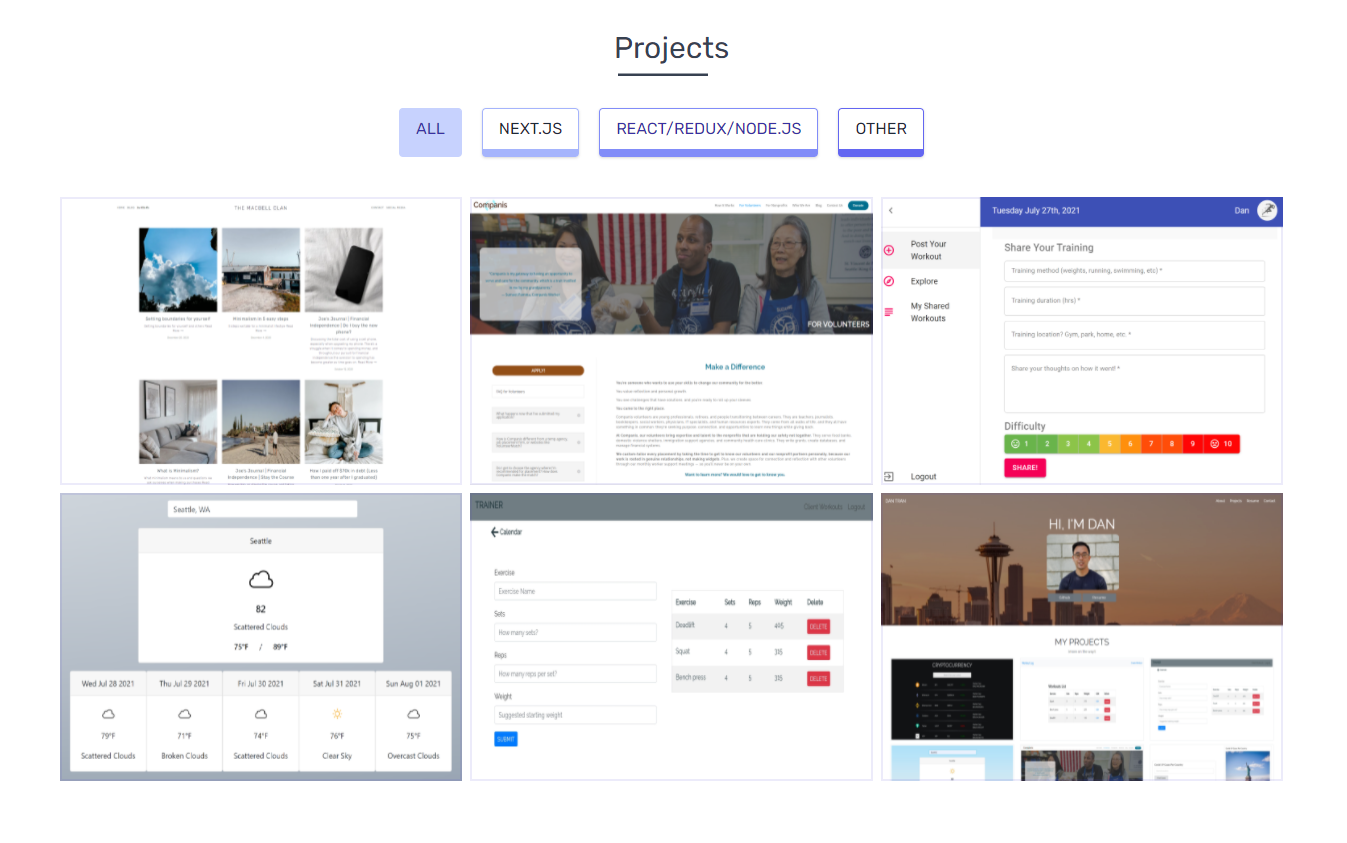Click the blue SUBMIT button

tap(505, 739)
